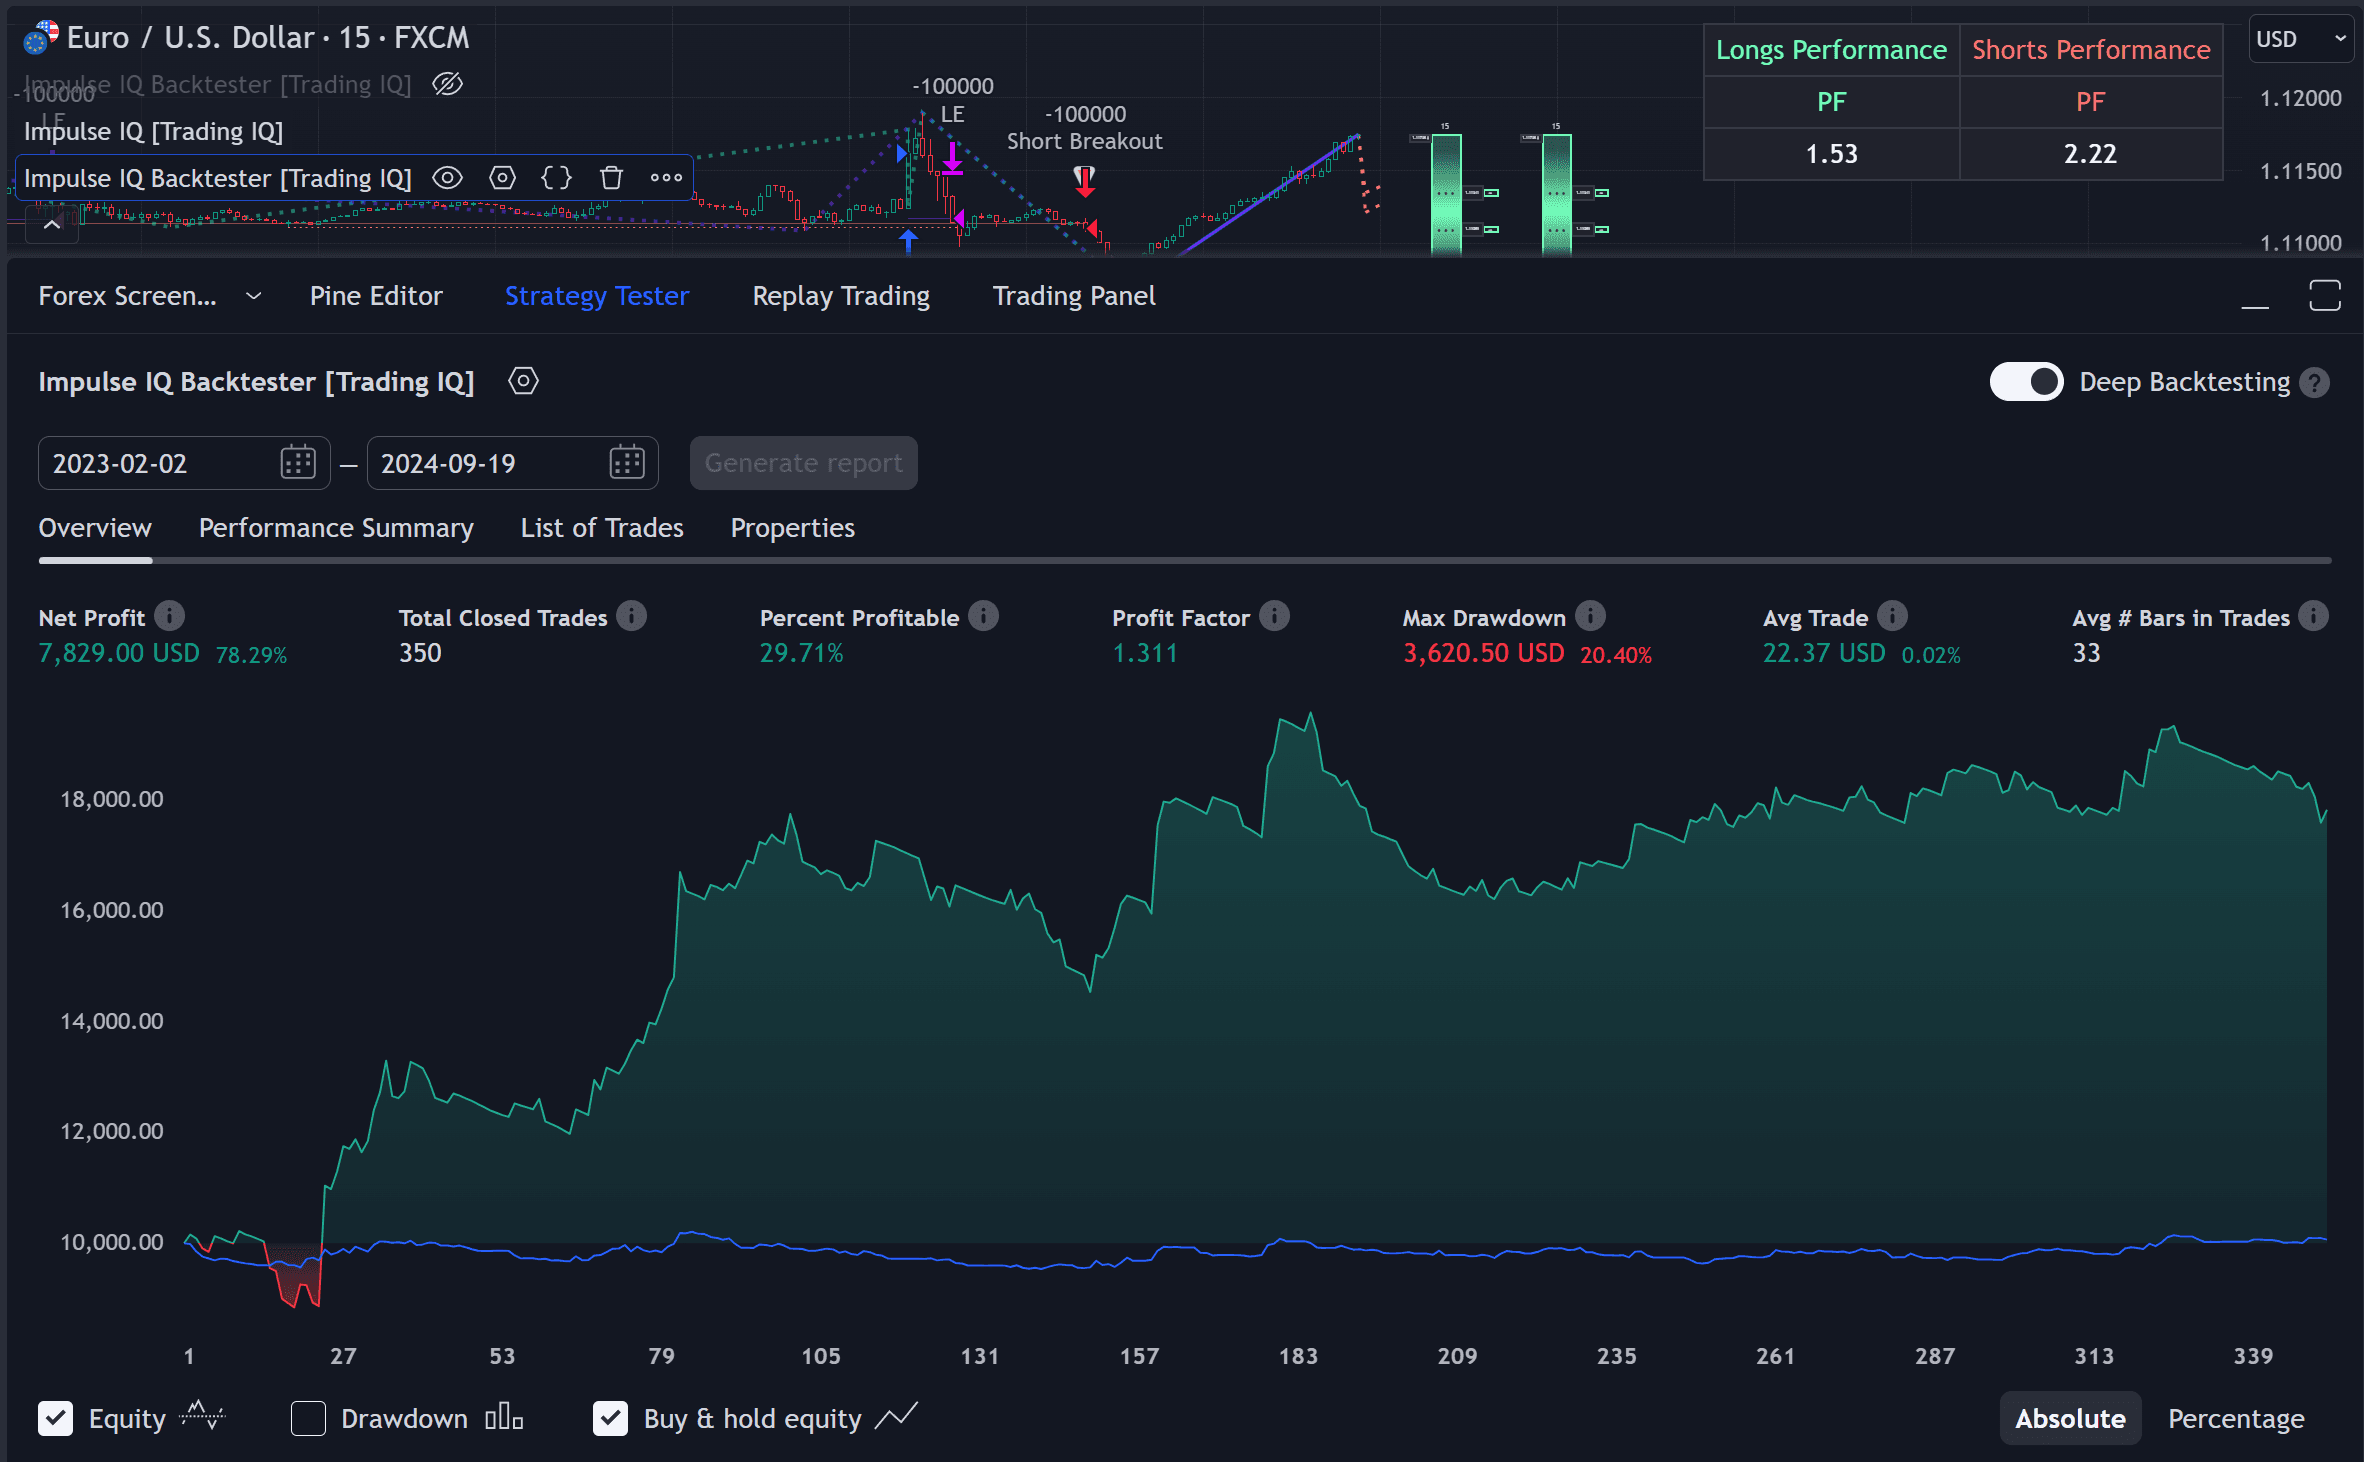
Task: Switch to the Pine Editor tab
Action: [376, 296]
